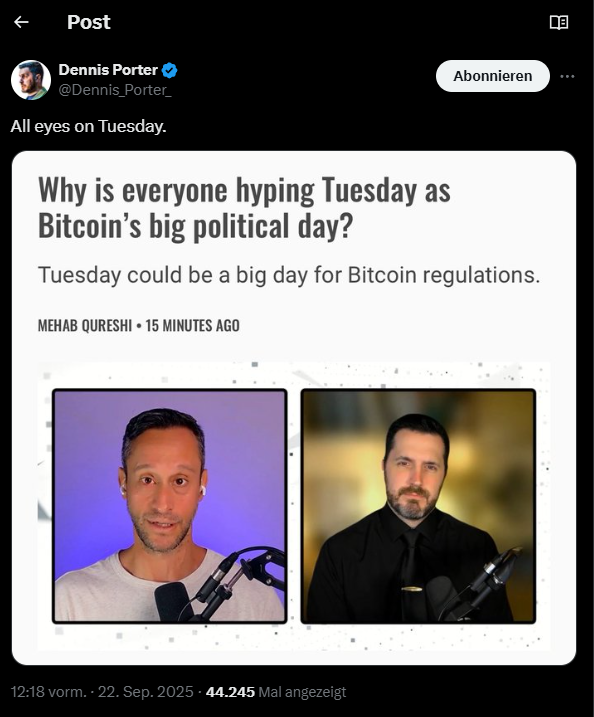Click the 44.245 view count
594x717 pixels.
[230, 692]
